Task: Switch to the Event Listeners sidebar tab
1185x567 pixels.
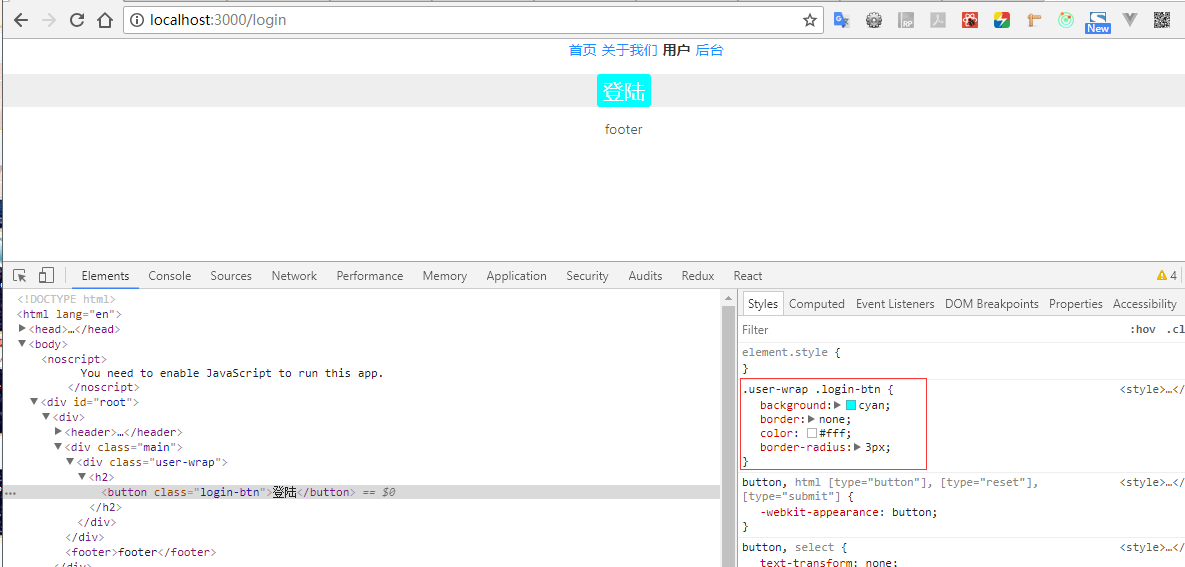Action: pyautogui.click(x=895, y=304)
